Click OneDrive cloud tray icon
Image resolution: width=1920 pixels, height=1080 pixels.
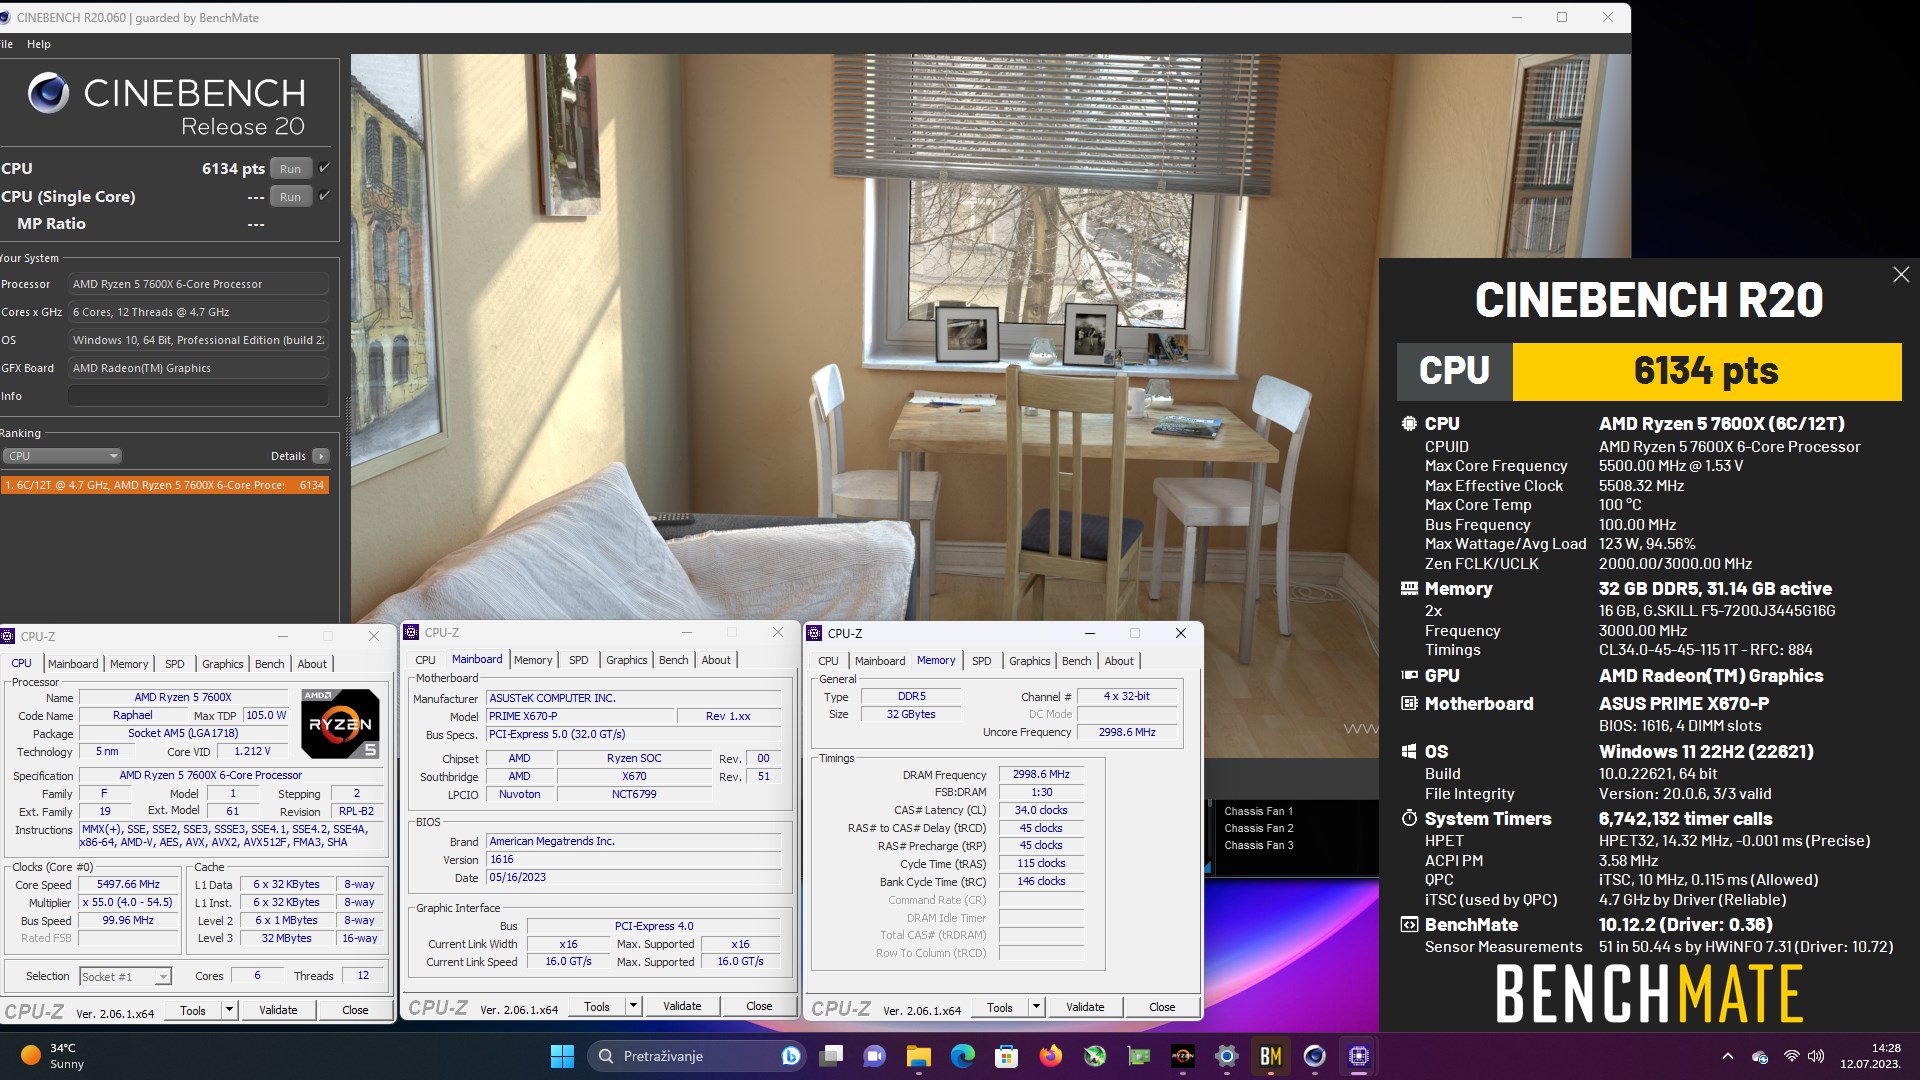point(1760,1056)
